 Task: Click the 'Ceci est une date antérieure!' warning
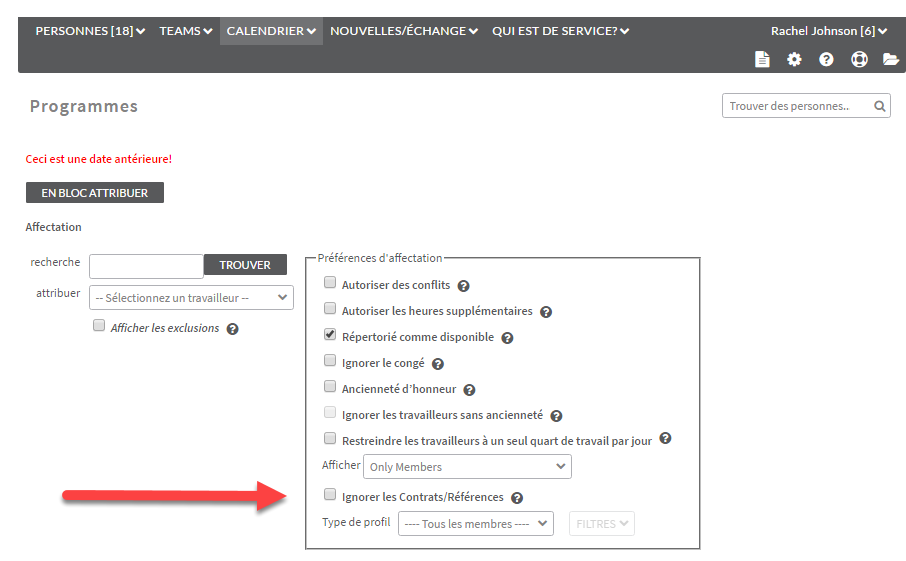tap(99, 159)
